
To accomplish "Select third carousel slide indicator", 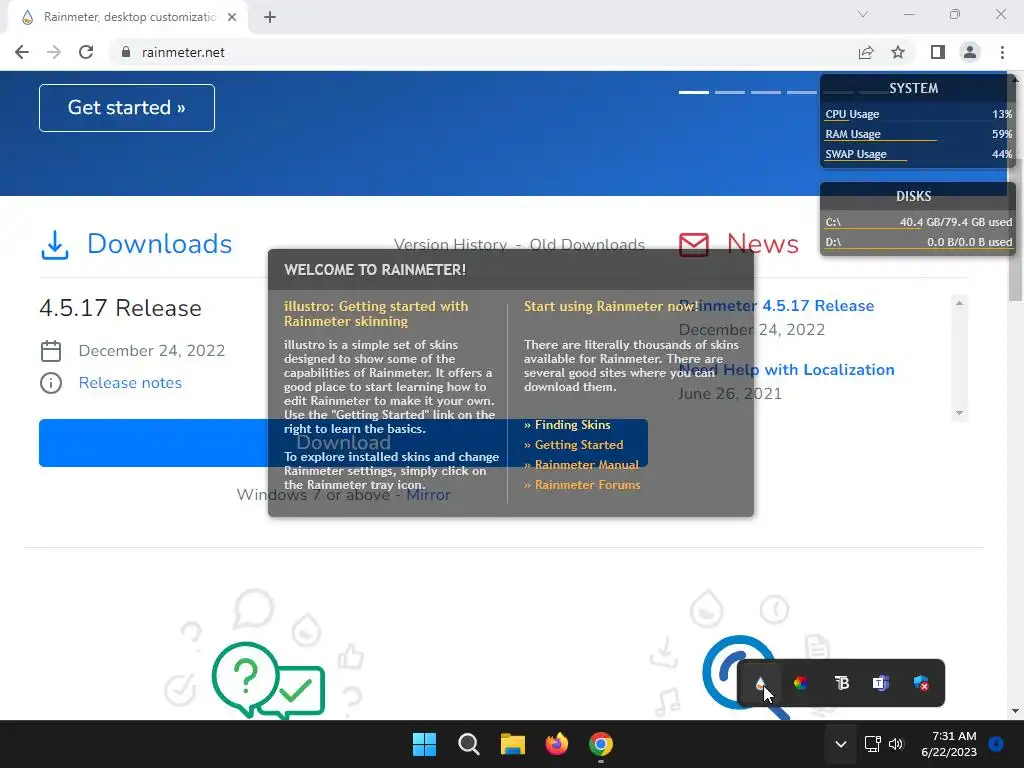I will 765,93.
